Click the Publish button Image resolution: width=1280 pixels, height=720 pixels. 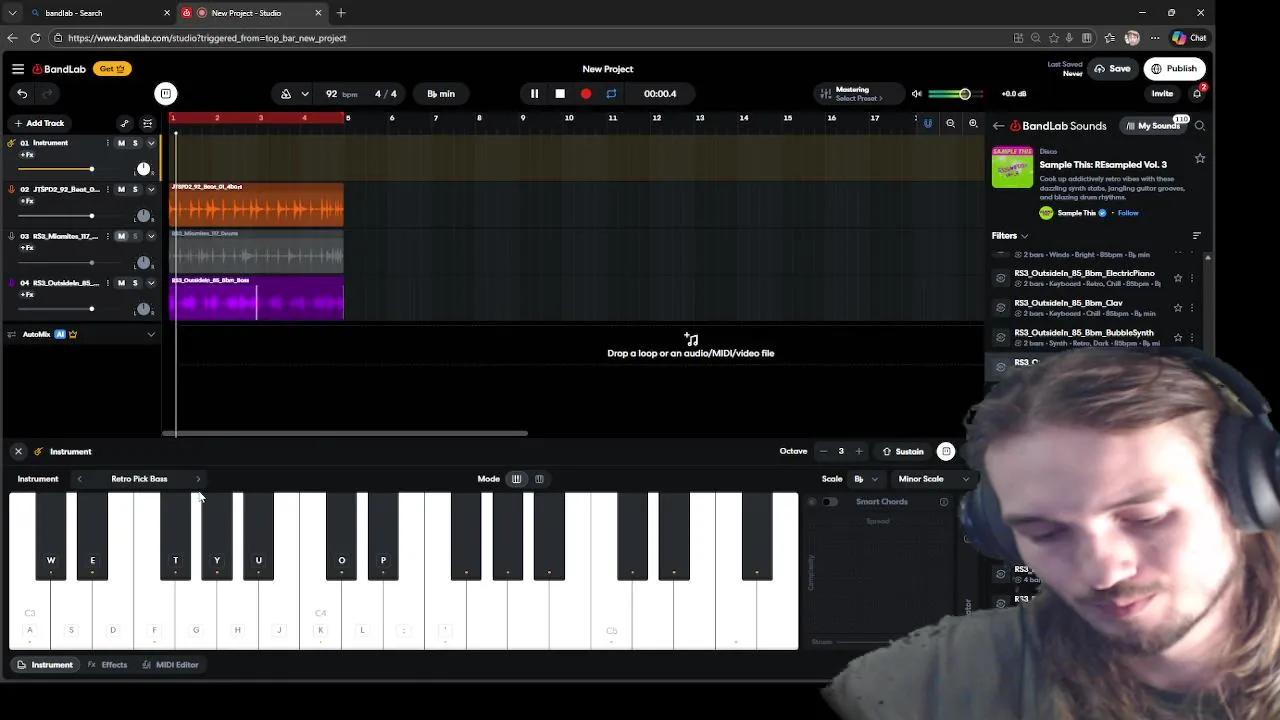pos(1174,69)
